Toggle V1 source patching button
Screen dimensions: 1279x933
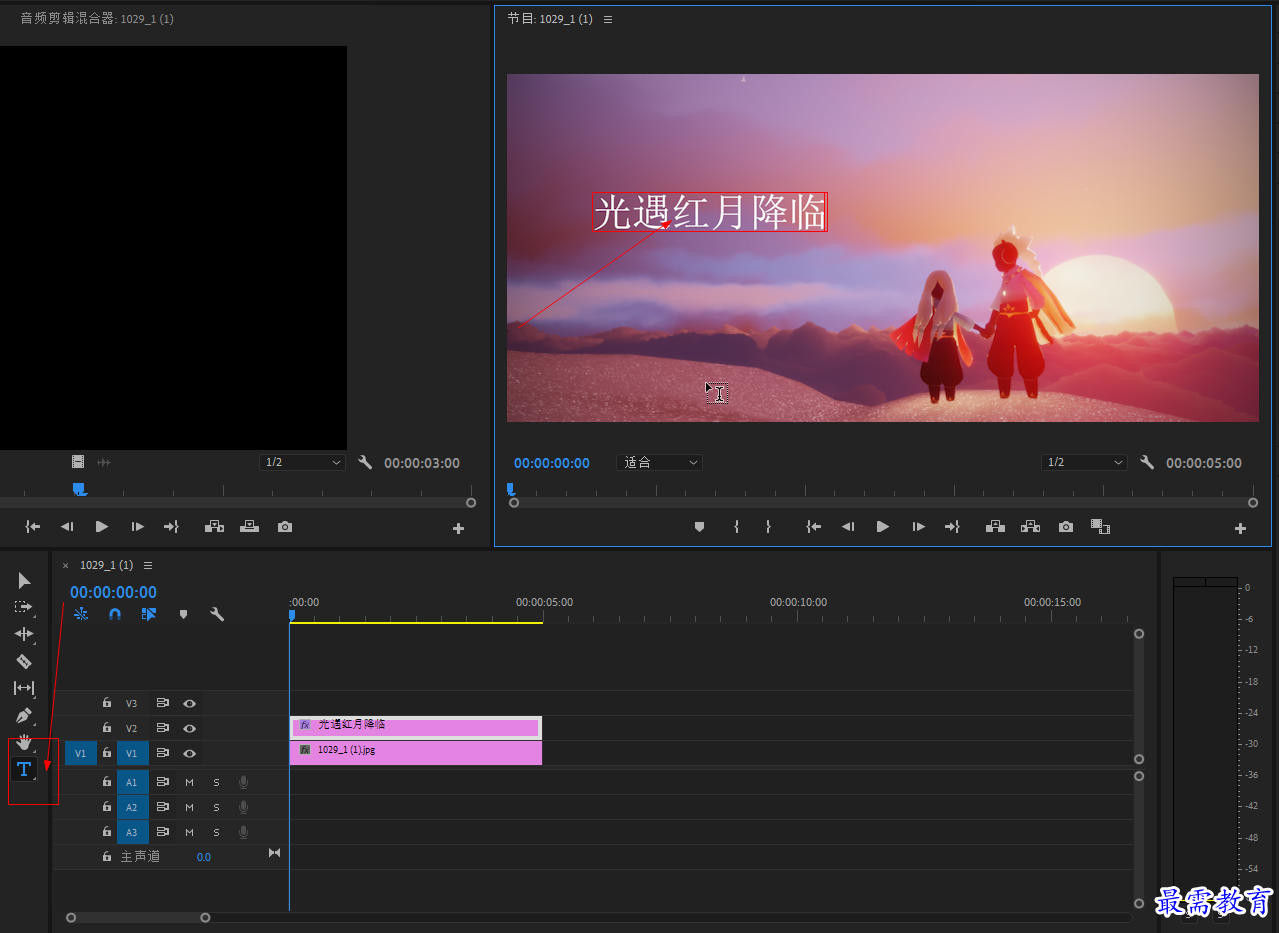[x=81, y=753]
